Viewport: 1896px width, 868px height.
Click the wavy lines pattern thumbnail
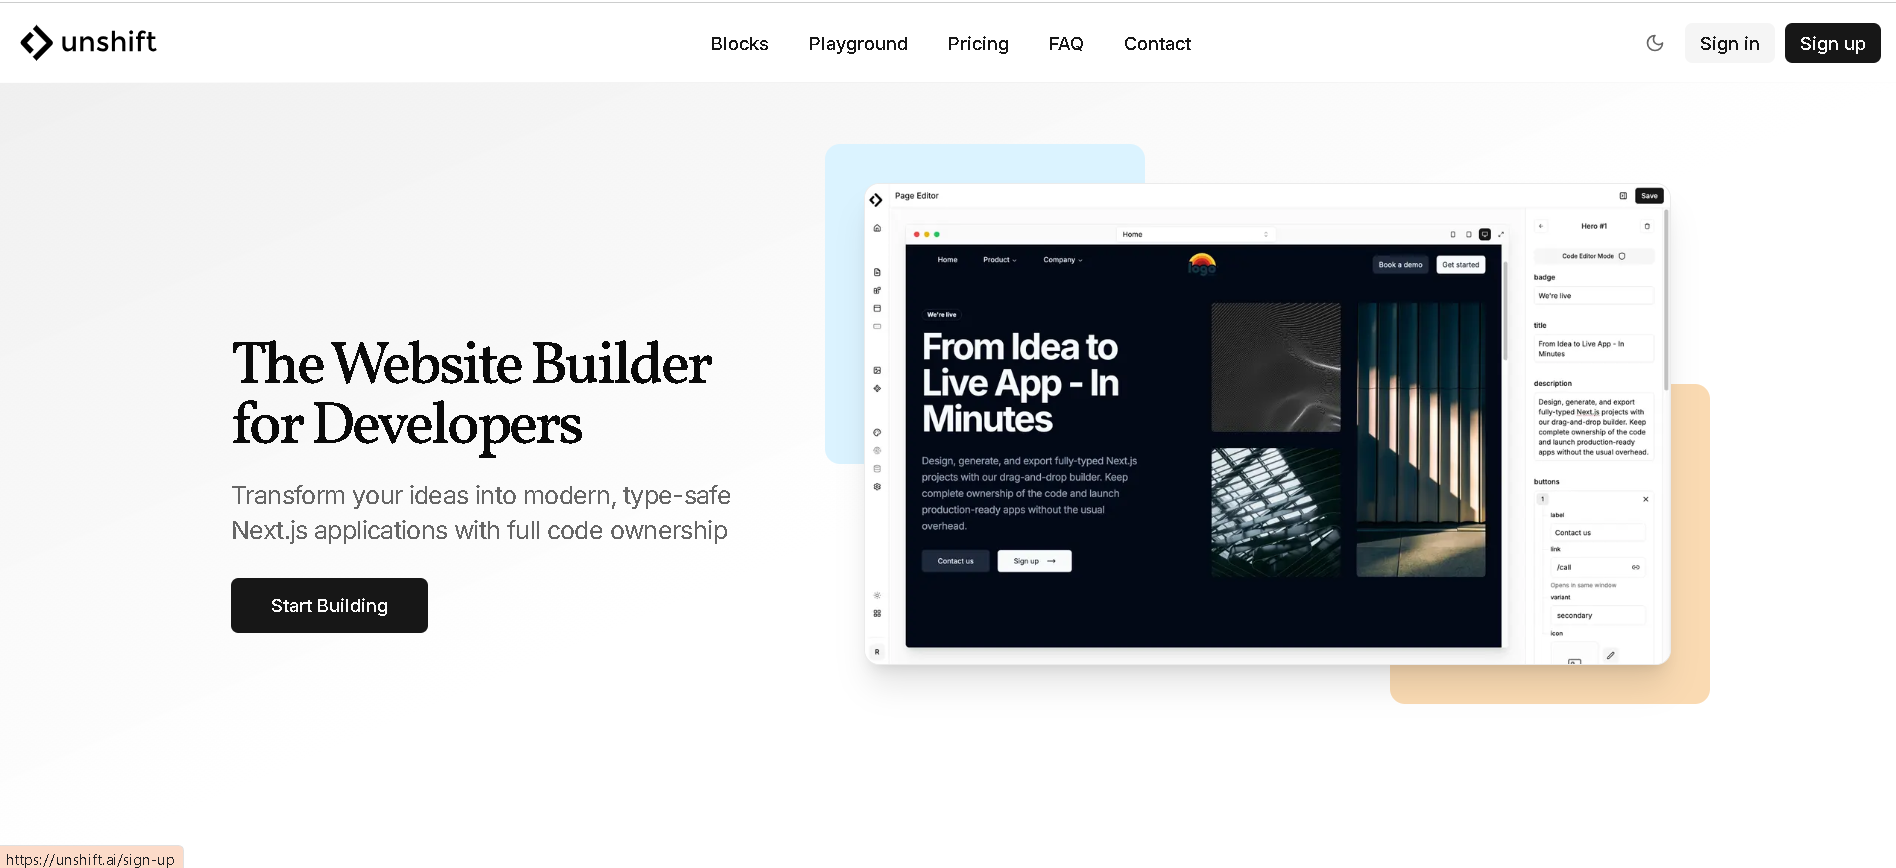tap(1276, 367)
